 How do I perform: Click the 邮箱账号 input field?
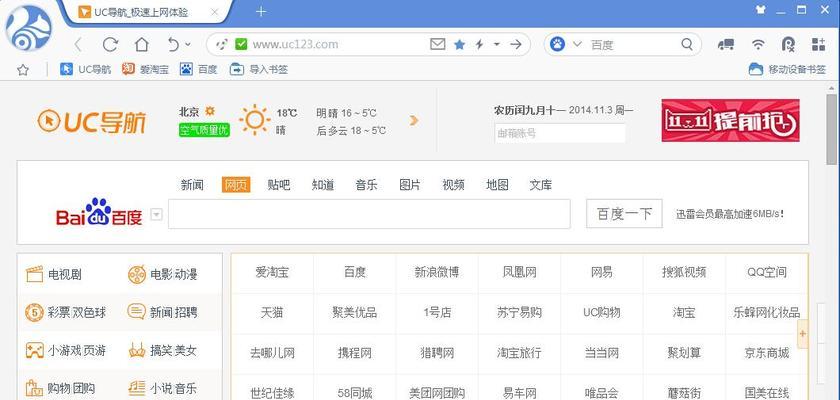[559, 133]
